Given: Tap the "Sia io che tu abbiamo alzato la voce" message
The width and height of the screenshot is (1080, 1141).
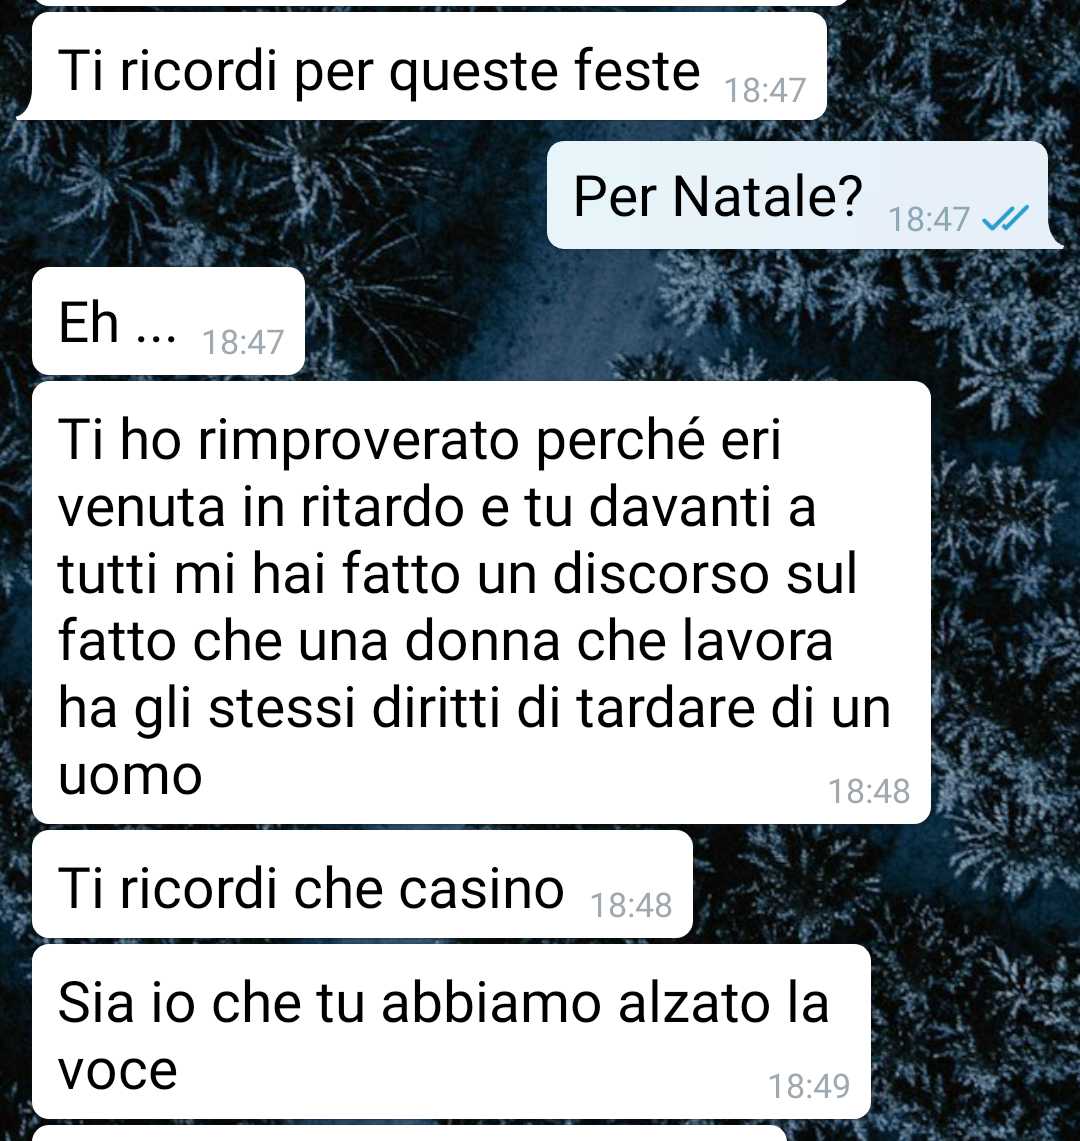Looking at the screenshot, I should pos(451,1031).
